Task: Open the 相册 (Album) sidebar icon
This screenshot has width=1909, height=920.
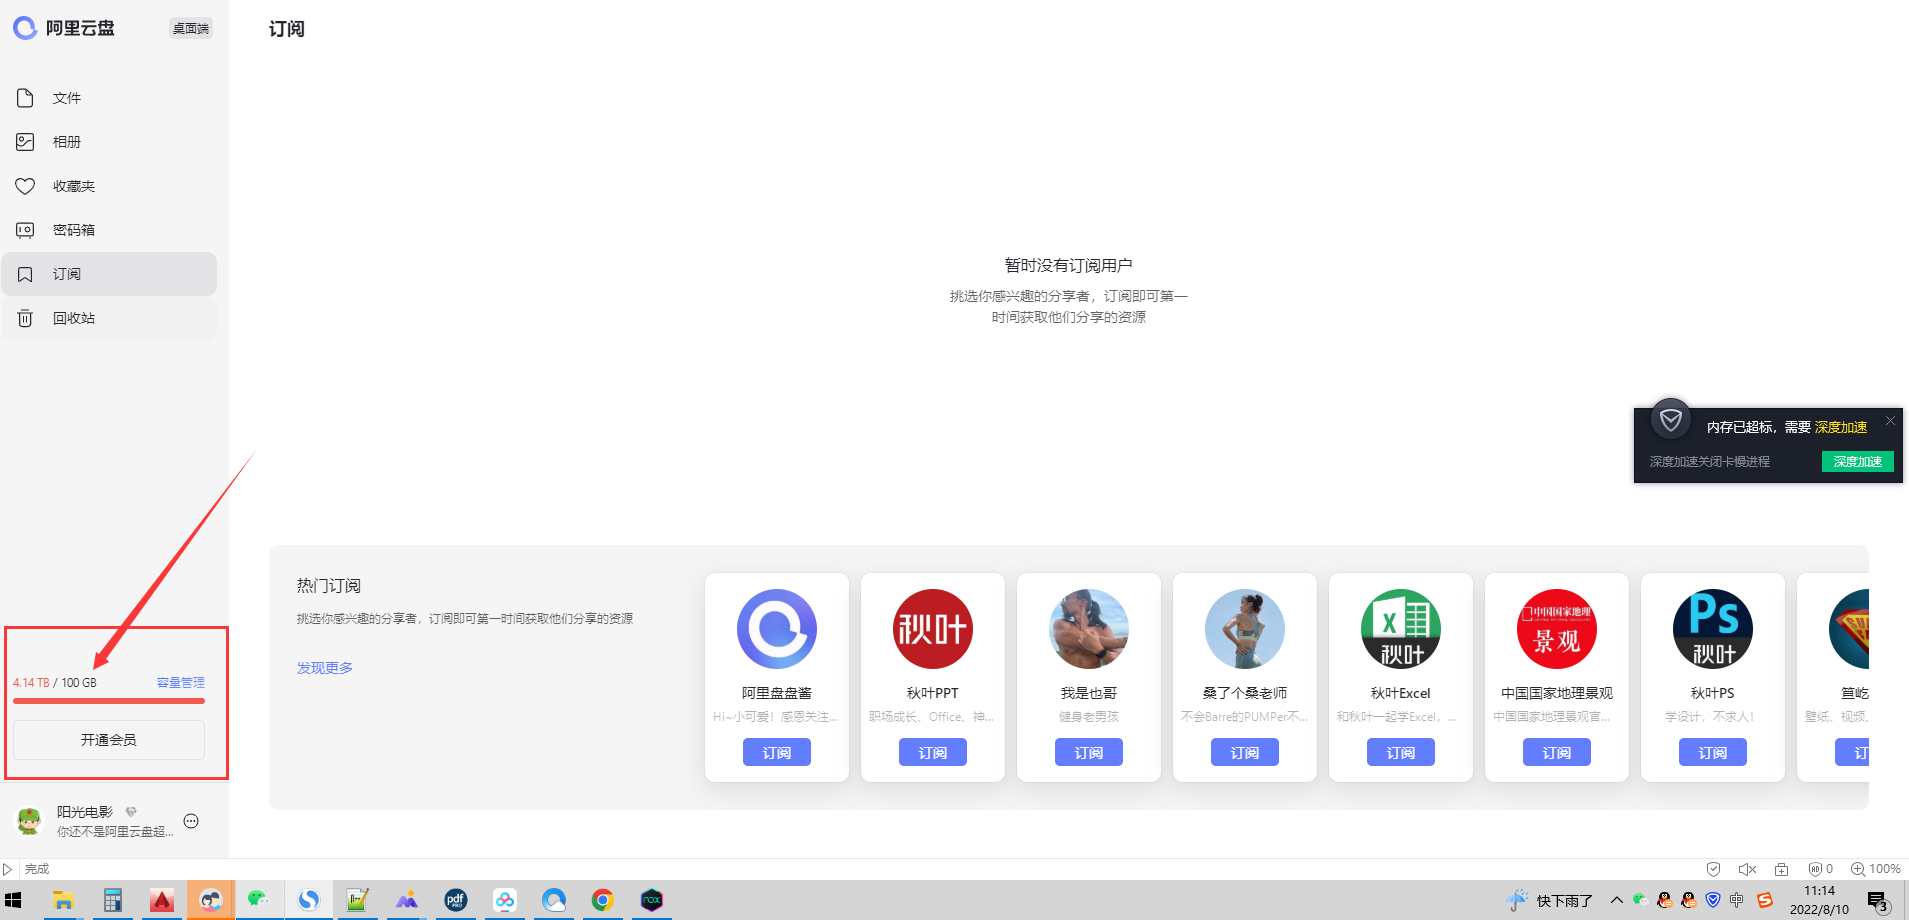Action: [x=26, y=142]
